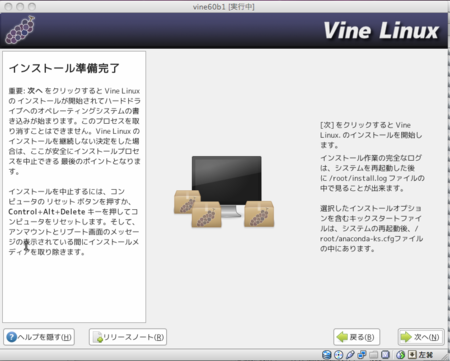Click the 次へ(N) next button
This screenshot has width=450, height=361.
pyautogui.click(x=421, y=337)
